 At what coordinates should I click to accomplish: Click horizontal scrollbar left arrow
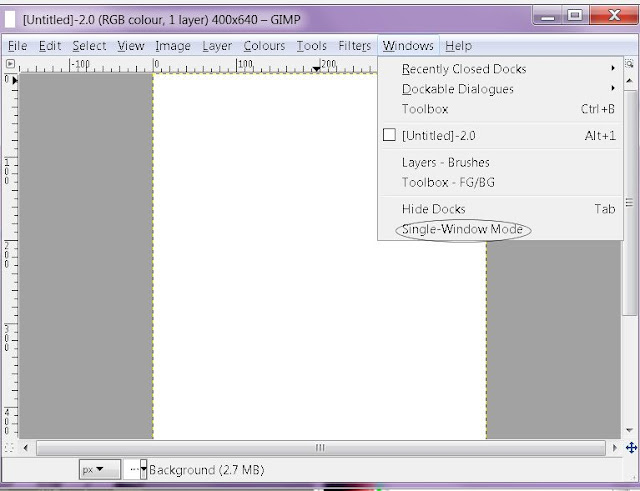pos(26,448)
